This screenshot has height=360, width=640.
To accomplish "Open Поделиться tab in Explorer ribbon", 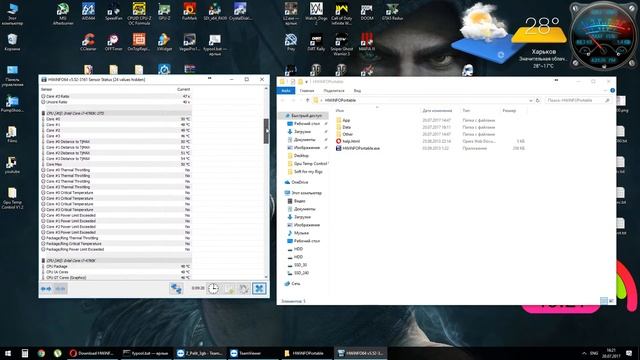I will click(333, 91).
